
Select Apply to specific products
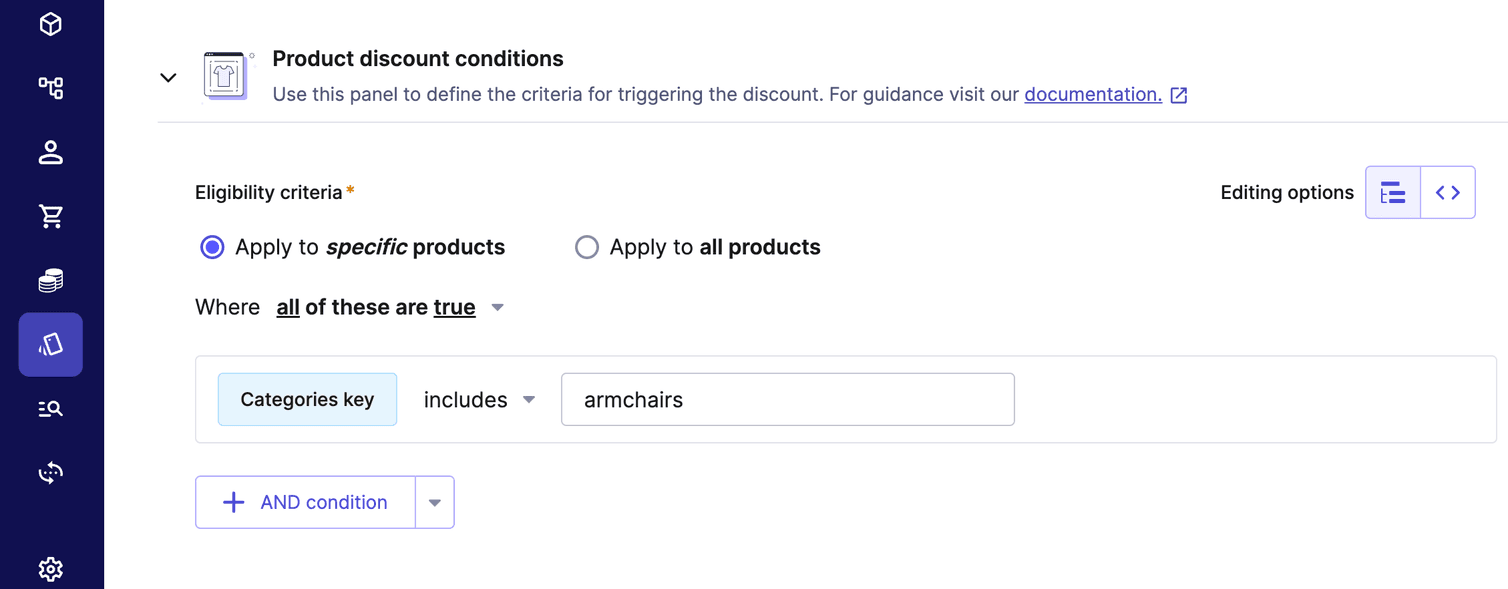click(212, 247)
